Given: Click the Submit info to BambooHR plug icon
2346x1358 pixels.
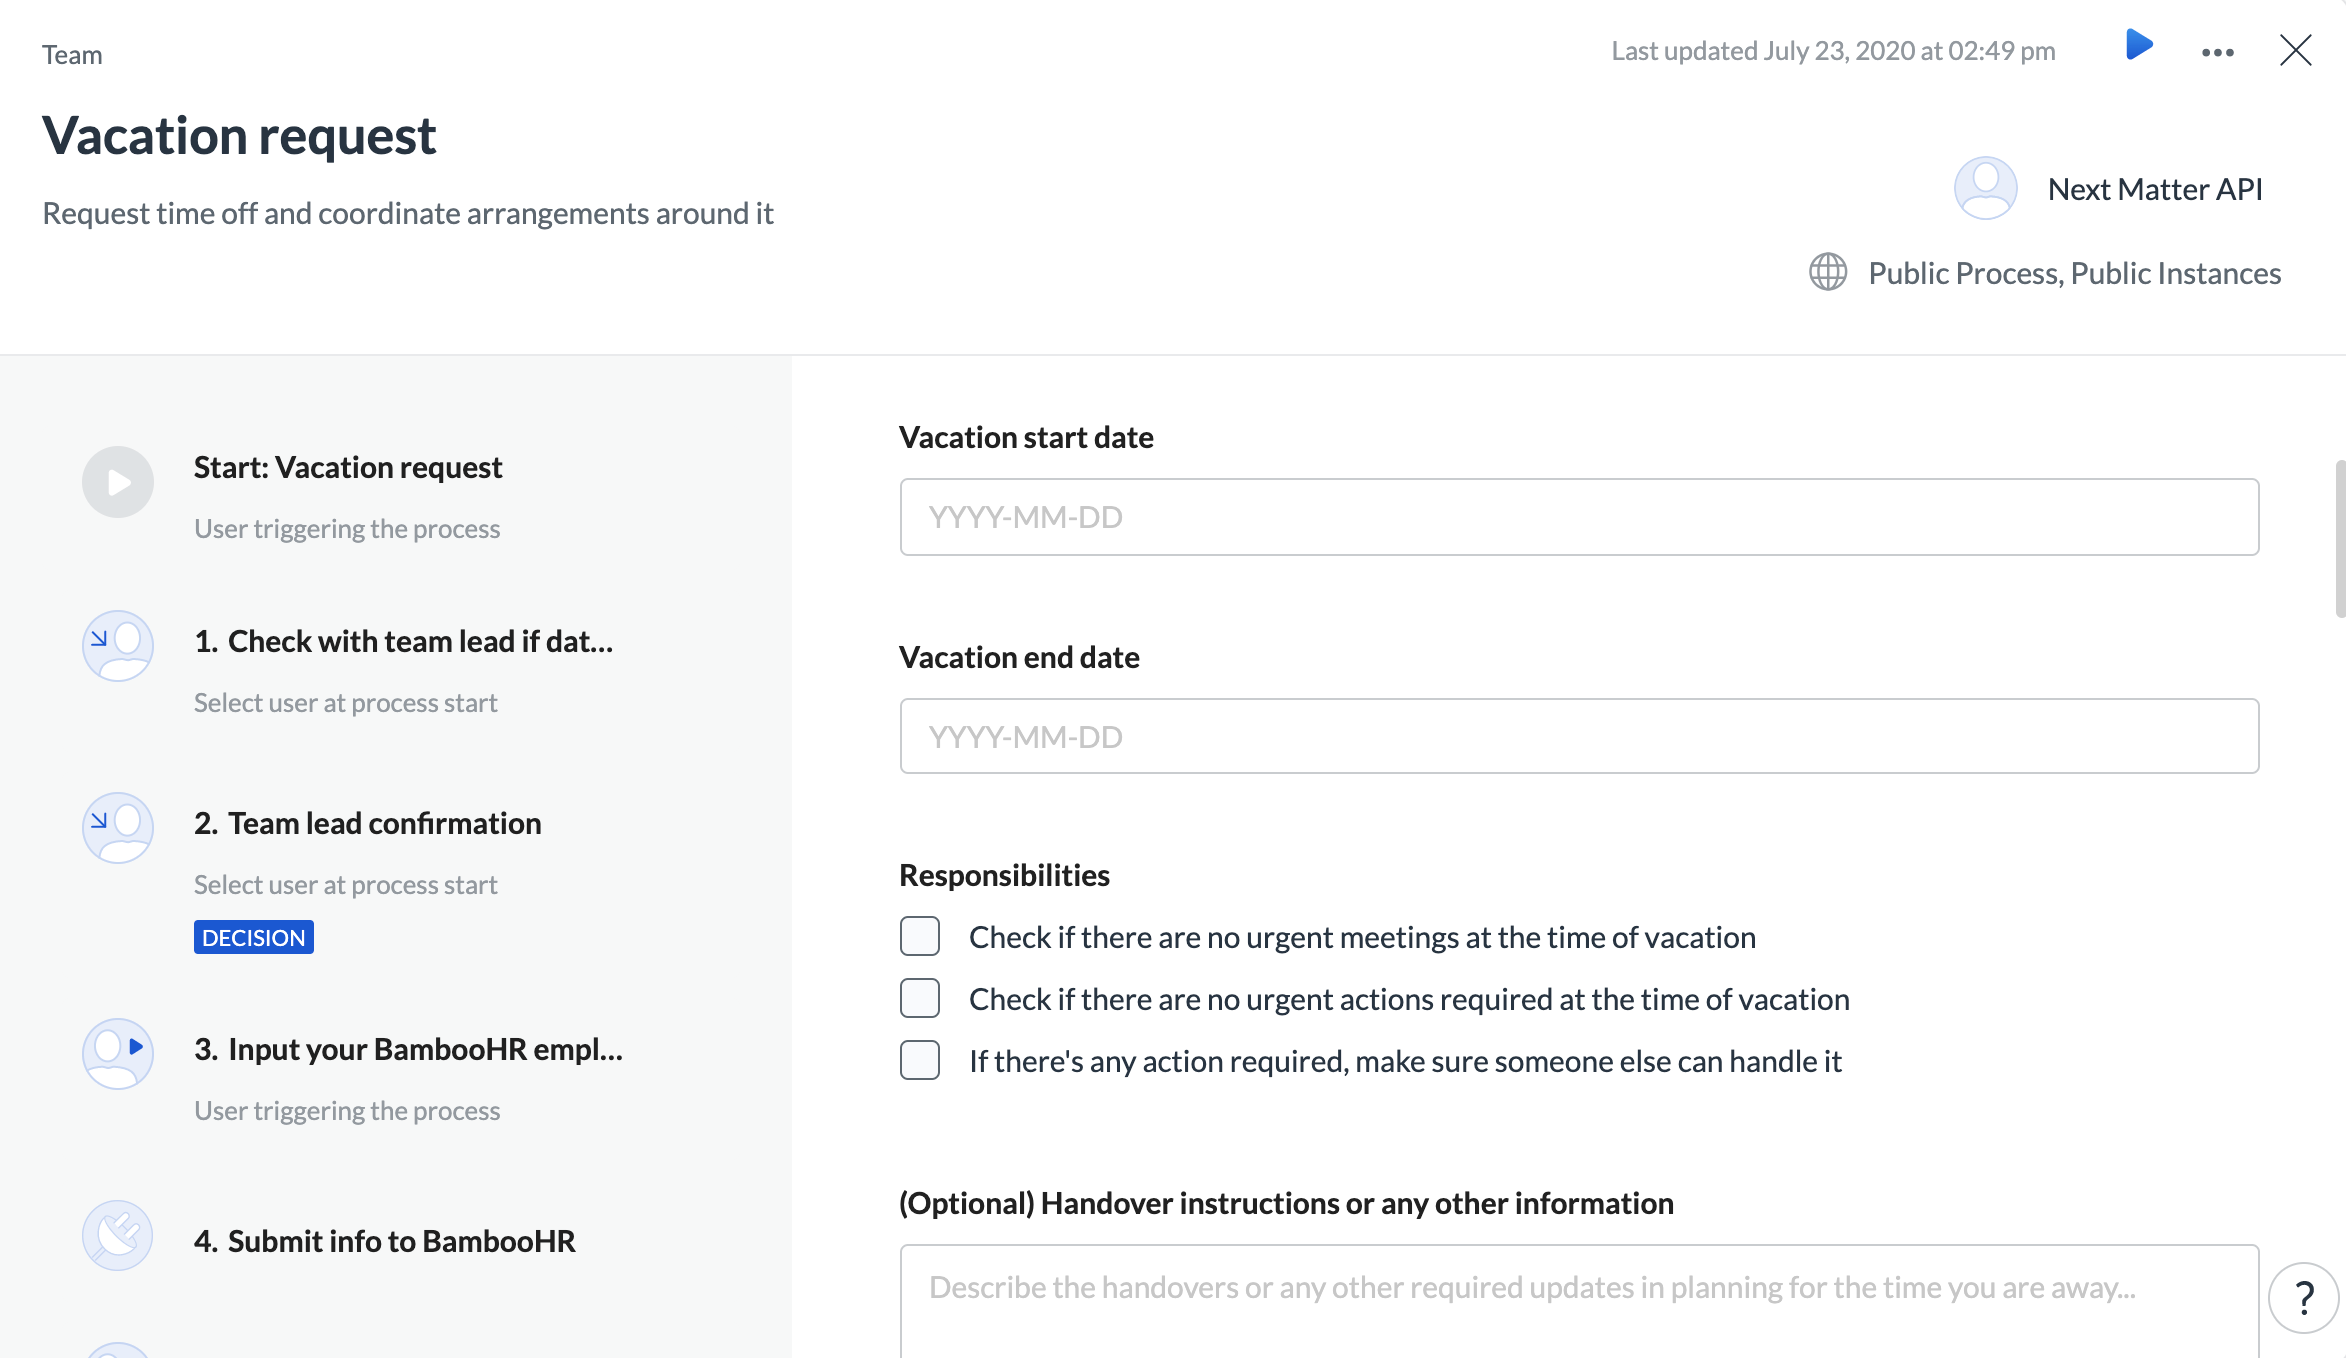Looking at the screenshot, I should click(x=118, y=1235).
